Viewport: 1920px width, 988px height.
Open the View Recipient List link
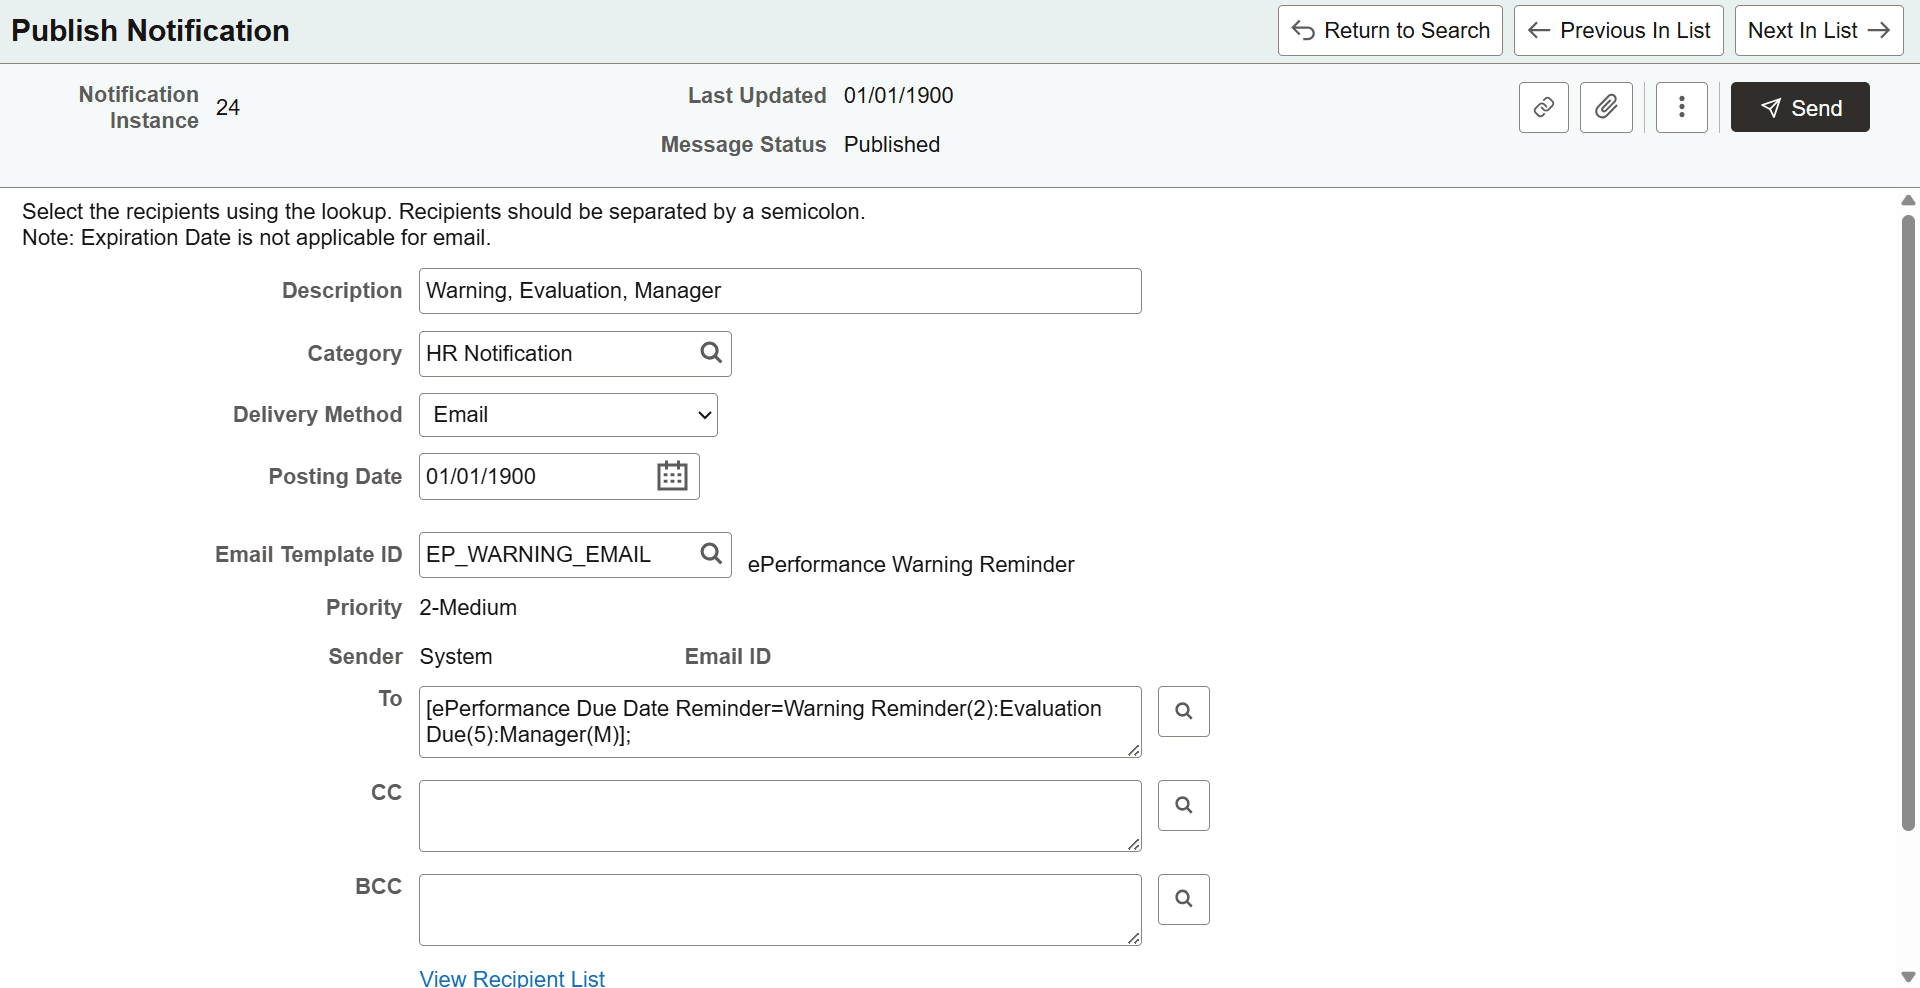click(512, 977)
